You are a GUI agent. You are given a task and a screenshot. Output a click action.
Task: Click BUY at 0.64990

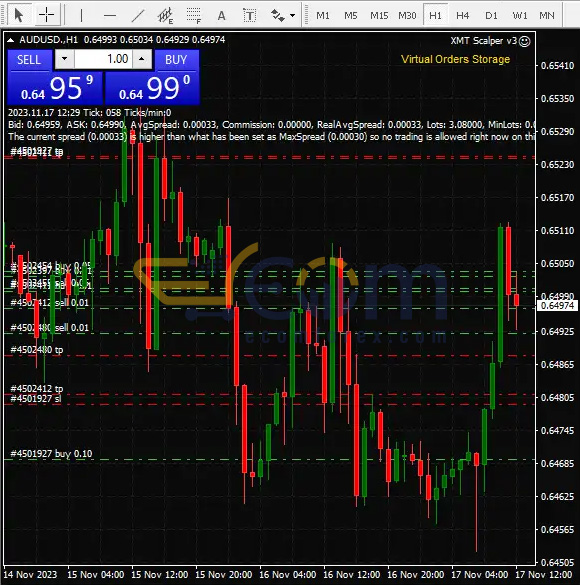tap(153, 78)
